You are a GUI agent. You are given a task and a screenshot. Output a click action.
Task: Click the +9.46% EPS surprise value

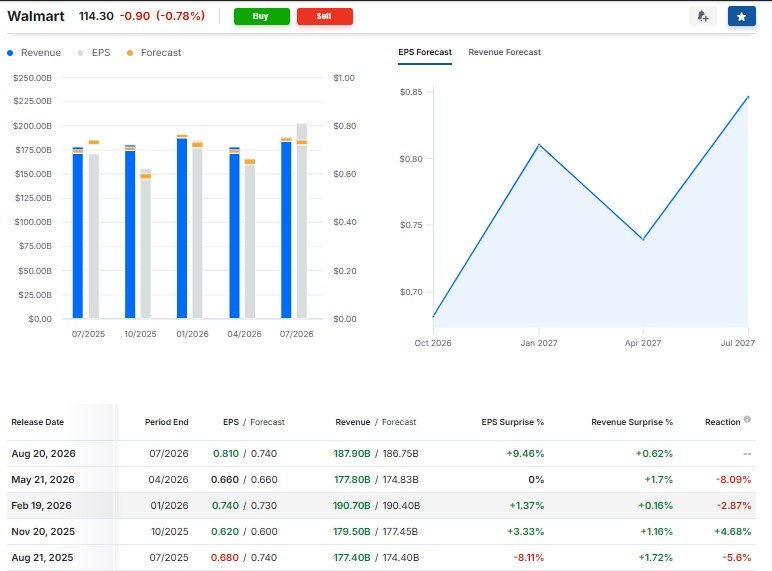click(x=525, y=453)
